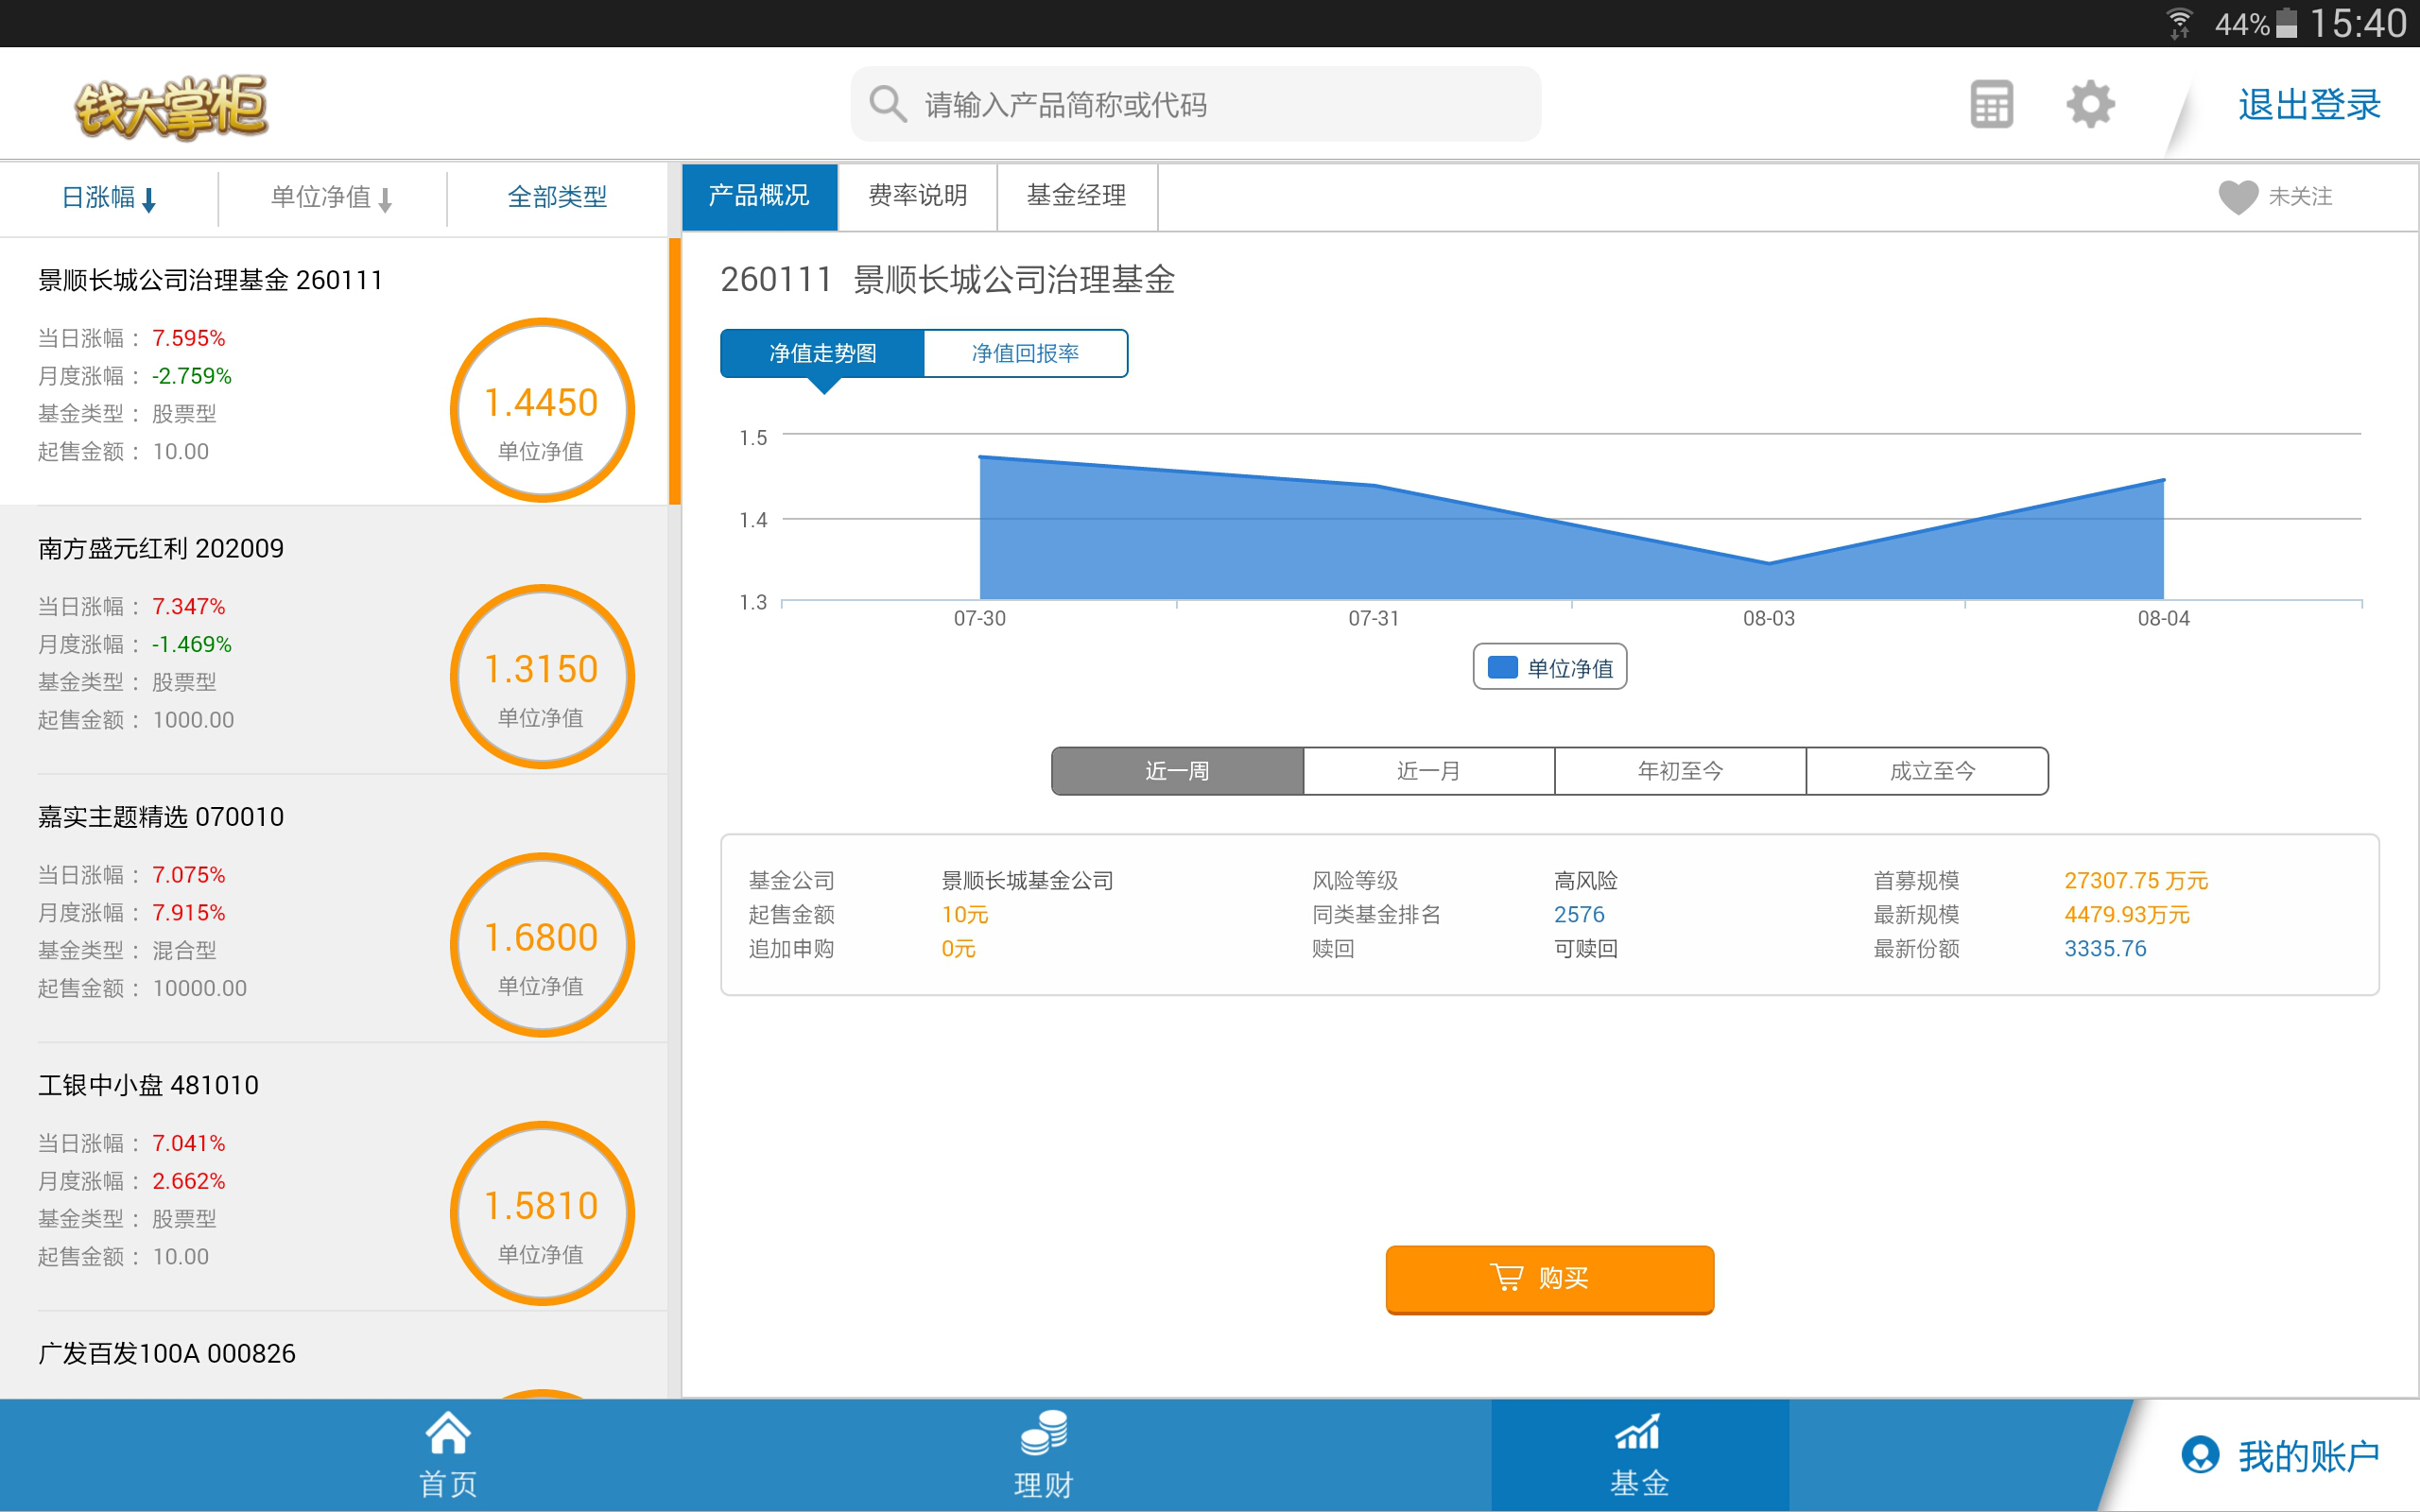Click 高风险 risk level text
Viewport: 2420px width, 1512px height.
pos(1586,880)
